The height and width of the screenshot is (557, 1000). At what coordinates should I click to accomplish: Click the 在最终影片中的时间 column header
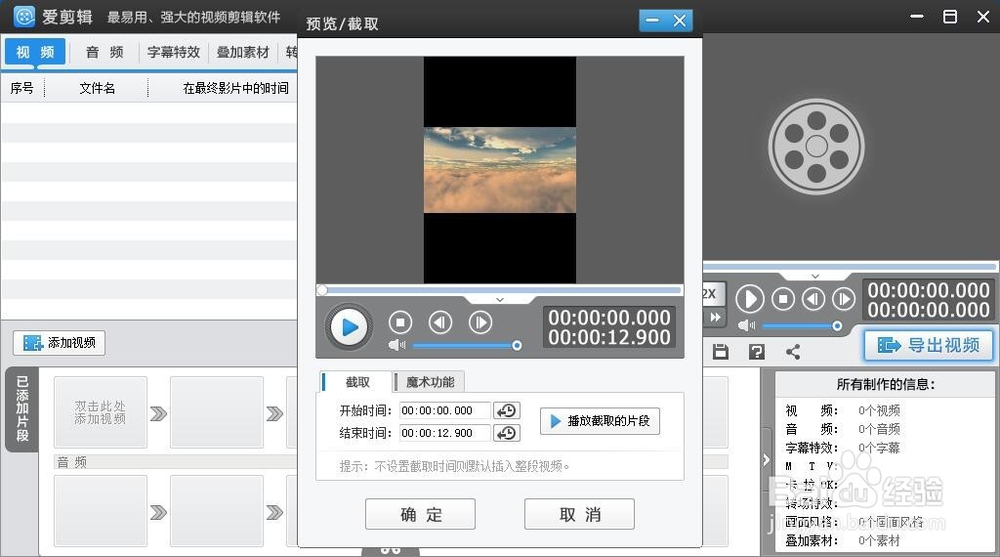point(235,88)
